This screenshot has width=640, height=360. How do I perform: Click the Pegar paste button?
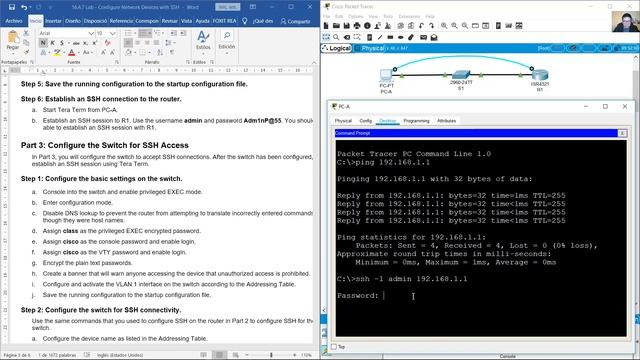[13, 42]
